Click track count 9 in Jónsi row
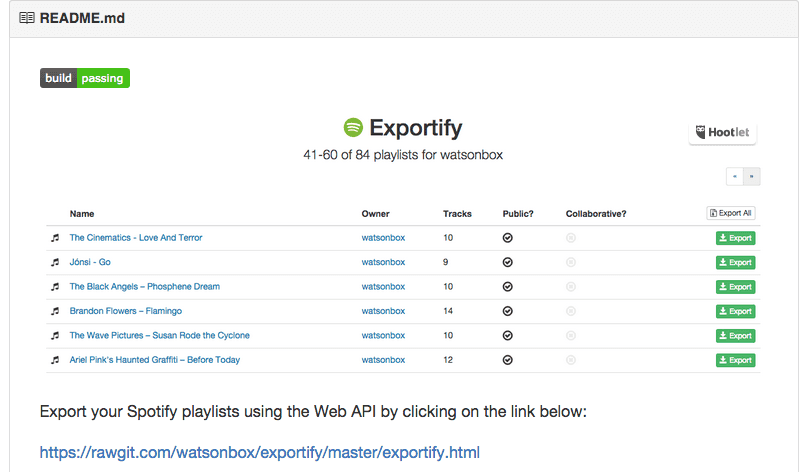This screenshot has height=472, width=807. (x=446, y=262)
